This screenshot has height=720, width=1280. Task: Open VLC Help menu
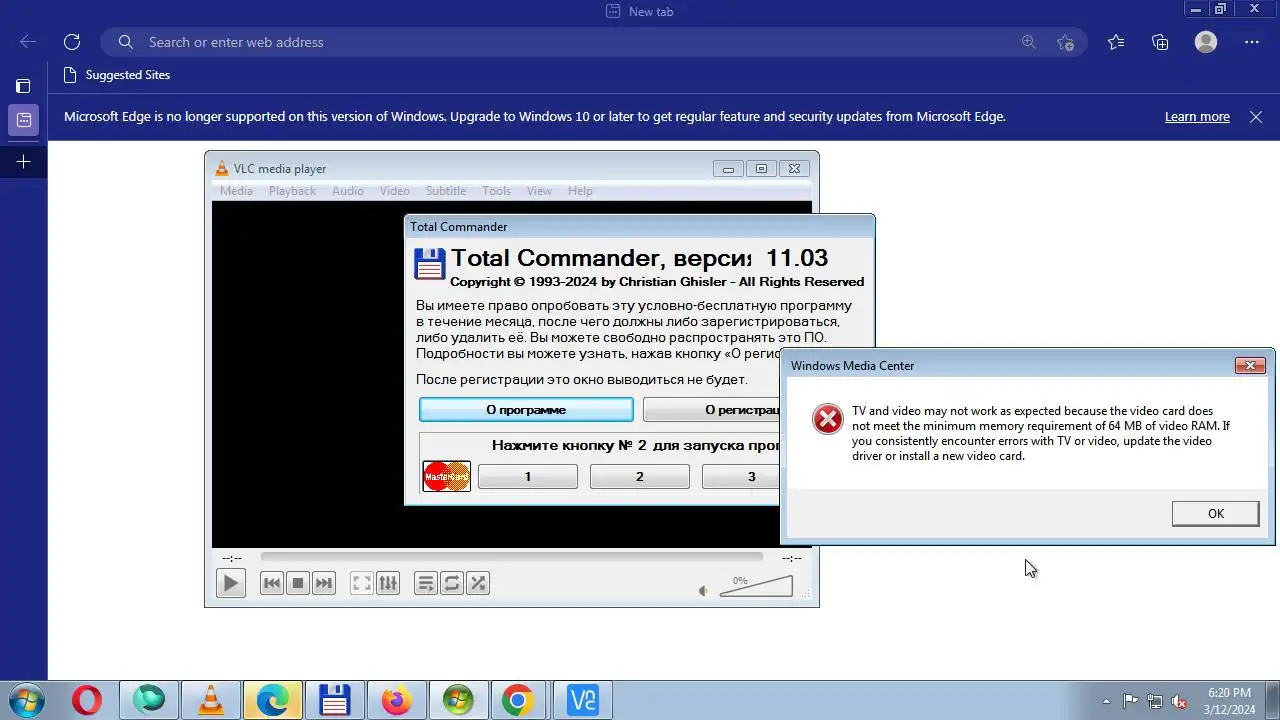(x=580, y=191)
